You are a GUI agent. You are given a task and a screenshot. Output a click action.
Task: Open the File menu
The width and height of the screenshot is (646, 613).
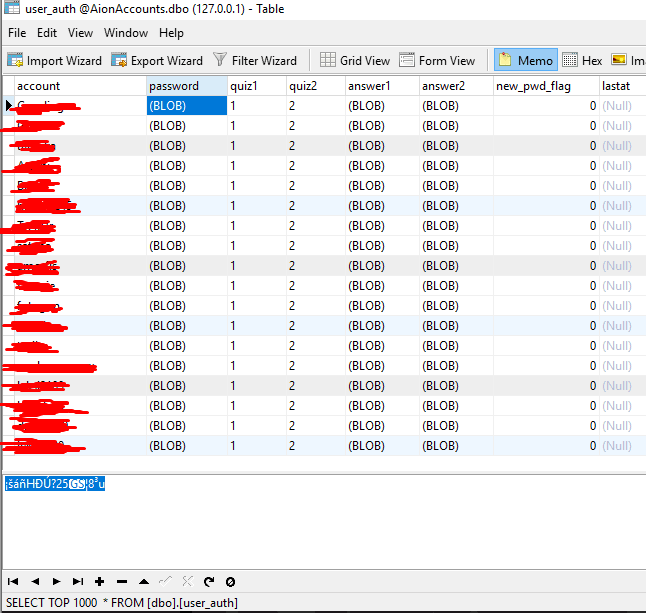(x=17, y=33)
